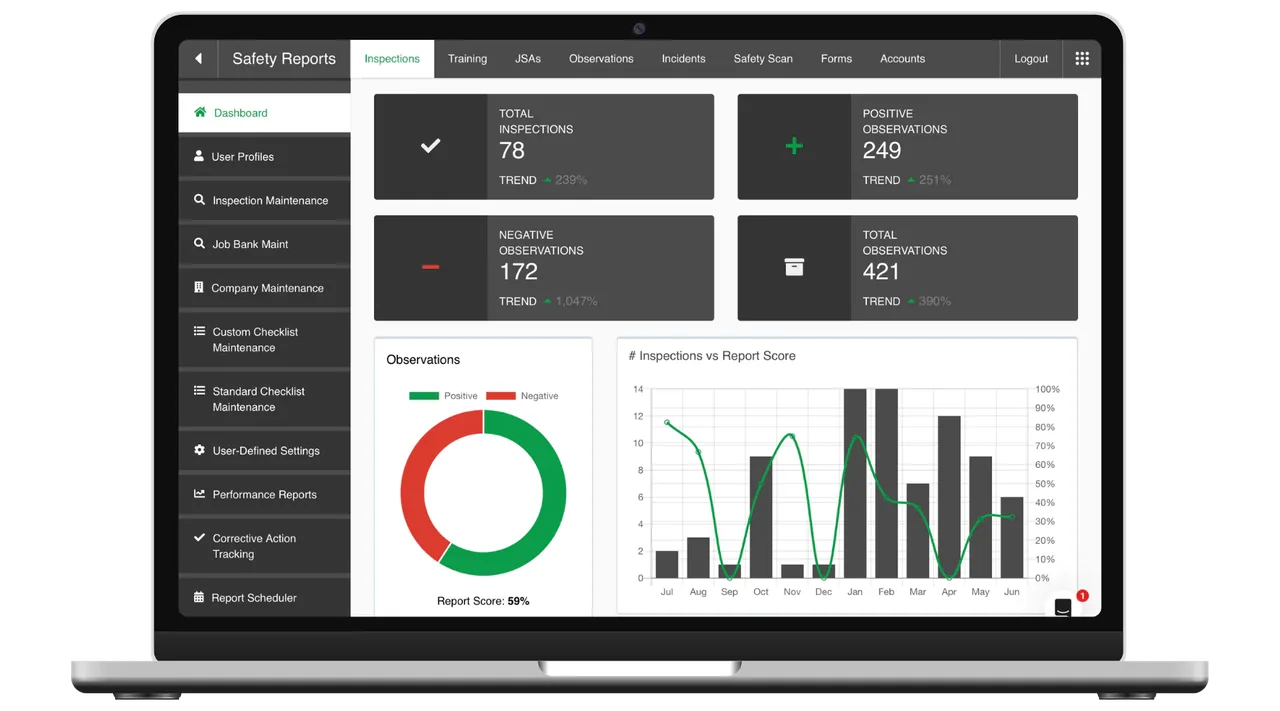The width and height of the screenshot is (1280, 711).
Task: Click the Corrective Action Tracking checkmark icon
Action: pos(199,538)
